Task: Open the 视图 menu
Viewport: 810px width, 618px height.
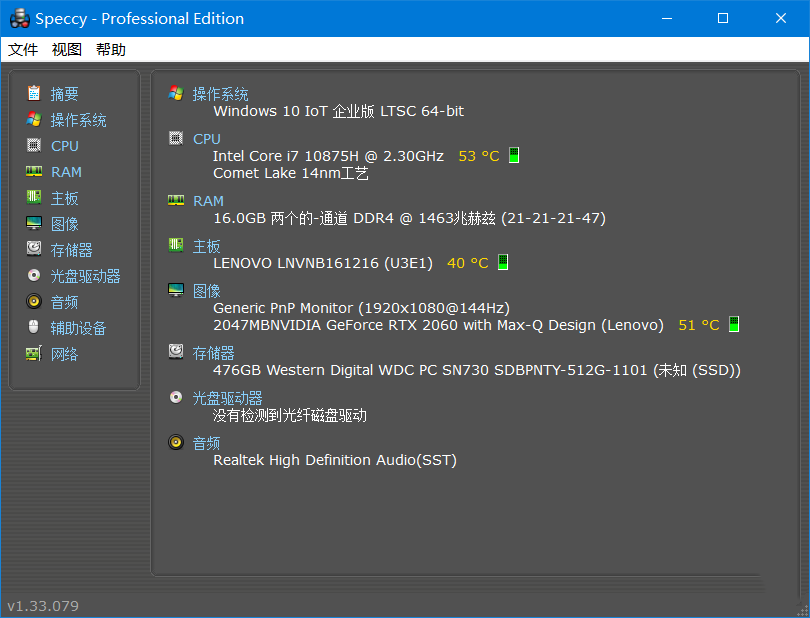Action: tap(67, 50)
